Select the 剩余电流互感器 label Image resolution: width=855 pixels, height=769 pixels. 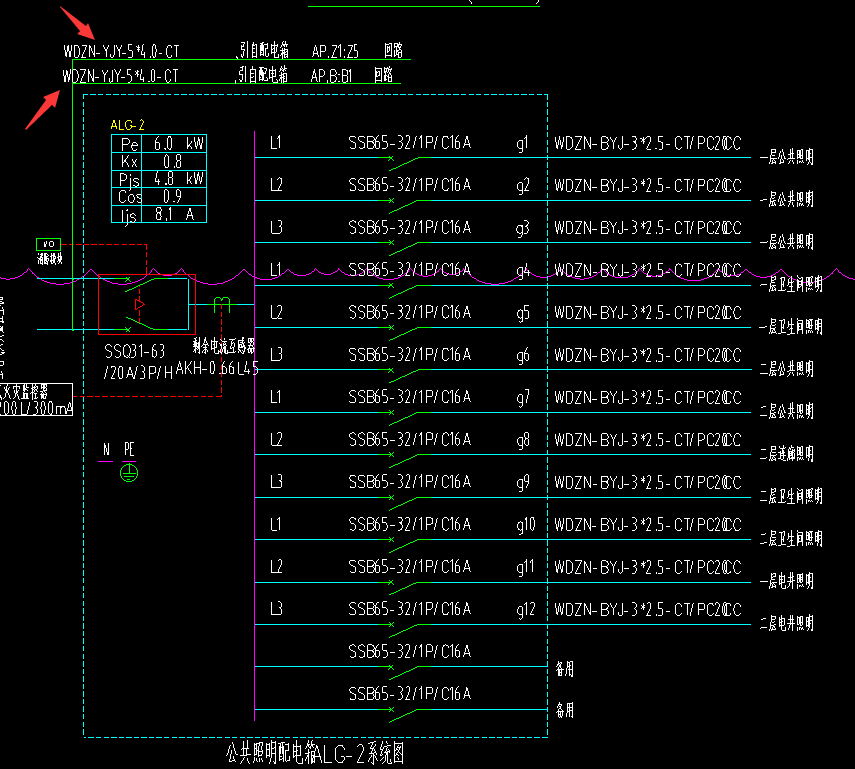point(224,345)
